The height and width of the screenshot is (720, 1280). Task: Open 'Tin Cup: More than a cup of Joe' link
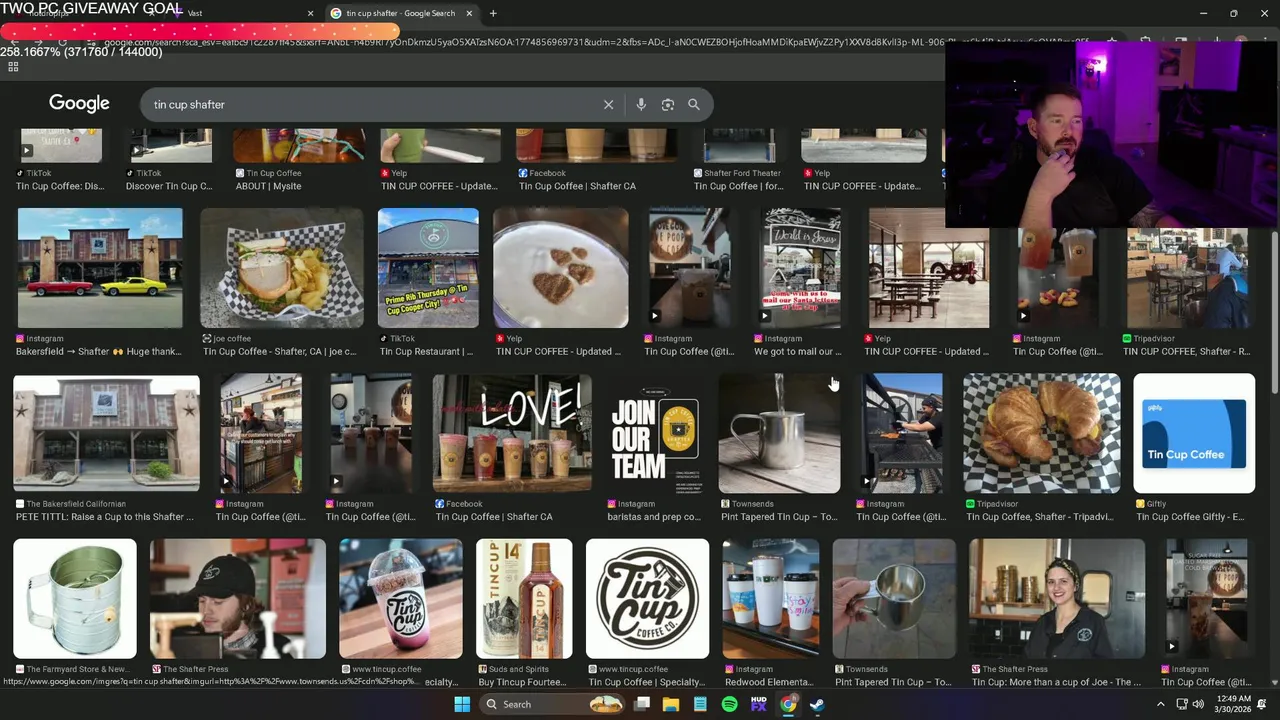(1056, 682)
